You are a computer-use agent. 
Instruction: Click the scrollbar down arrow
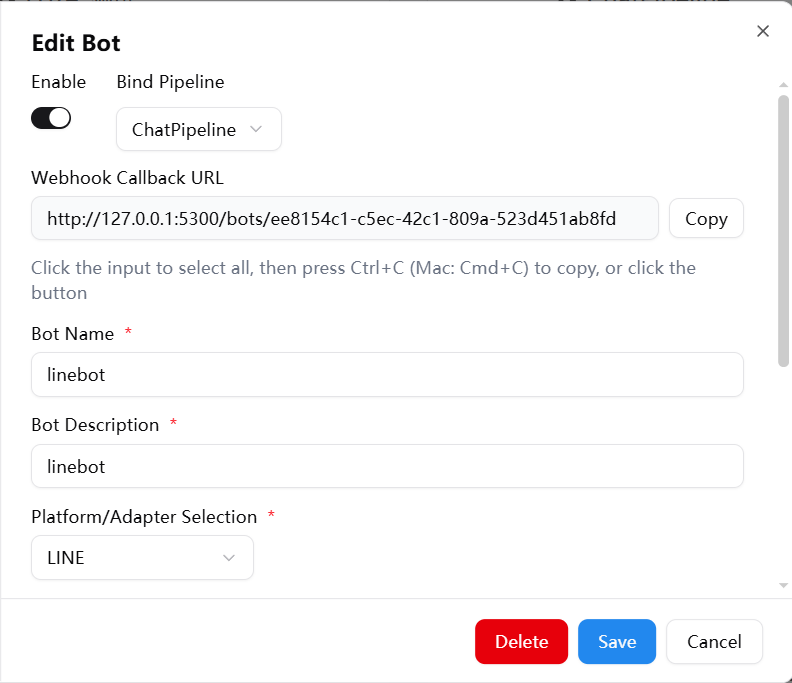point(783,585)
